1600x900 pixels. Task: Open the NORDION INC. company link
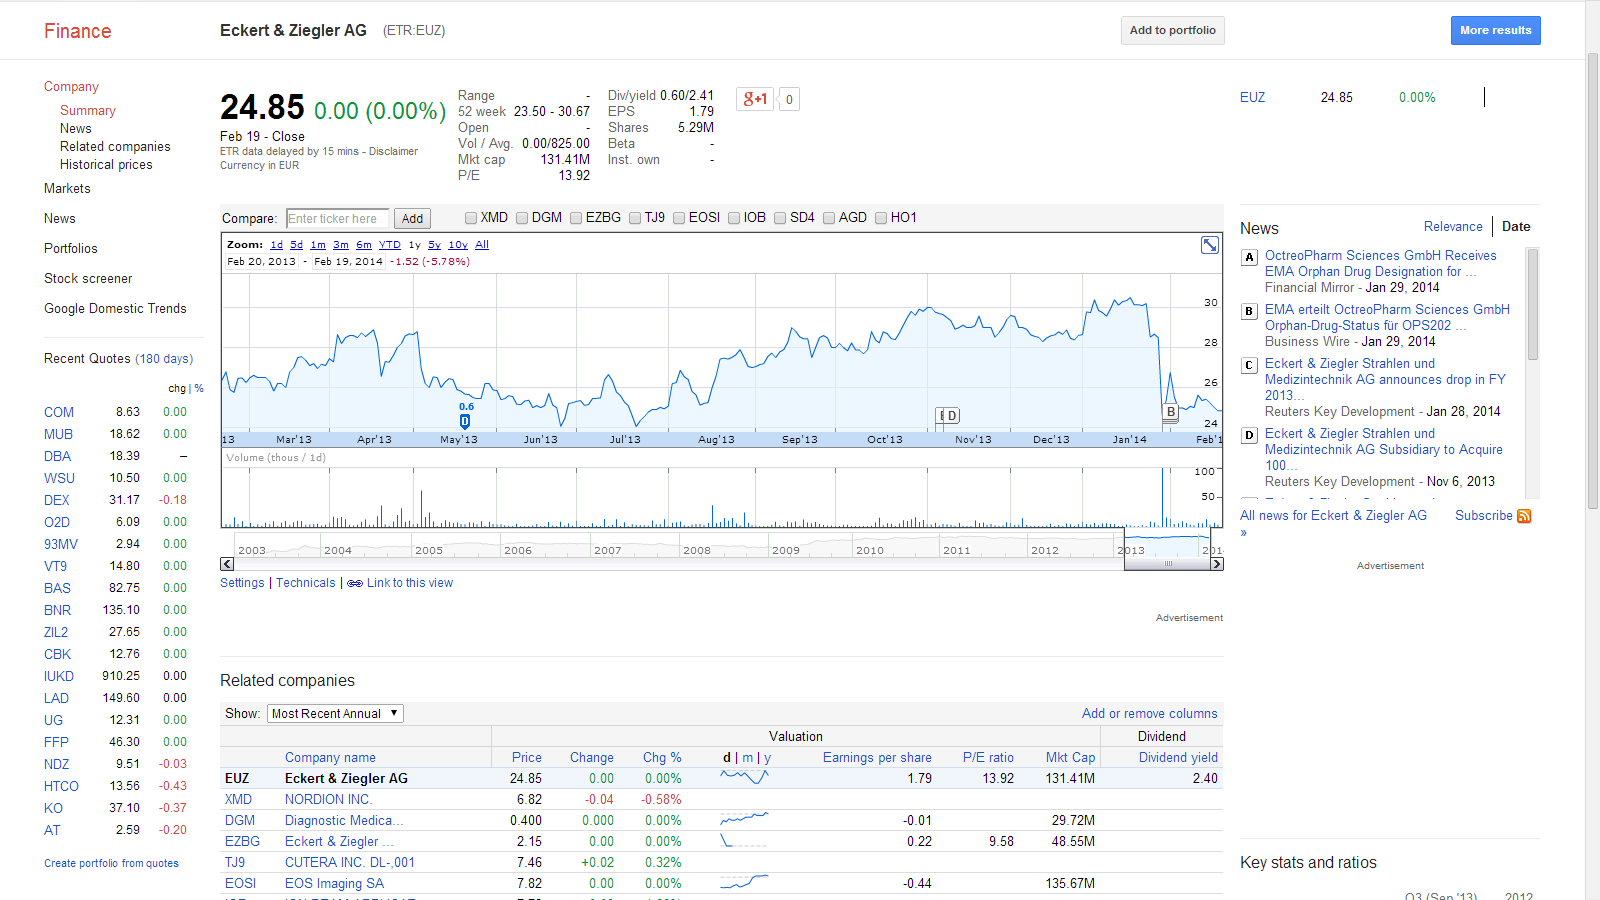(x=328, y=800)
